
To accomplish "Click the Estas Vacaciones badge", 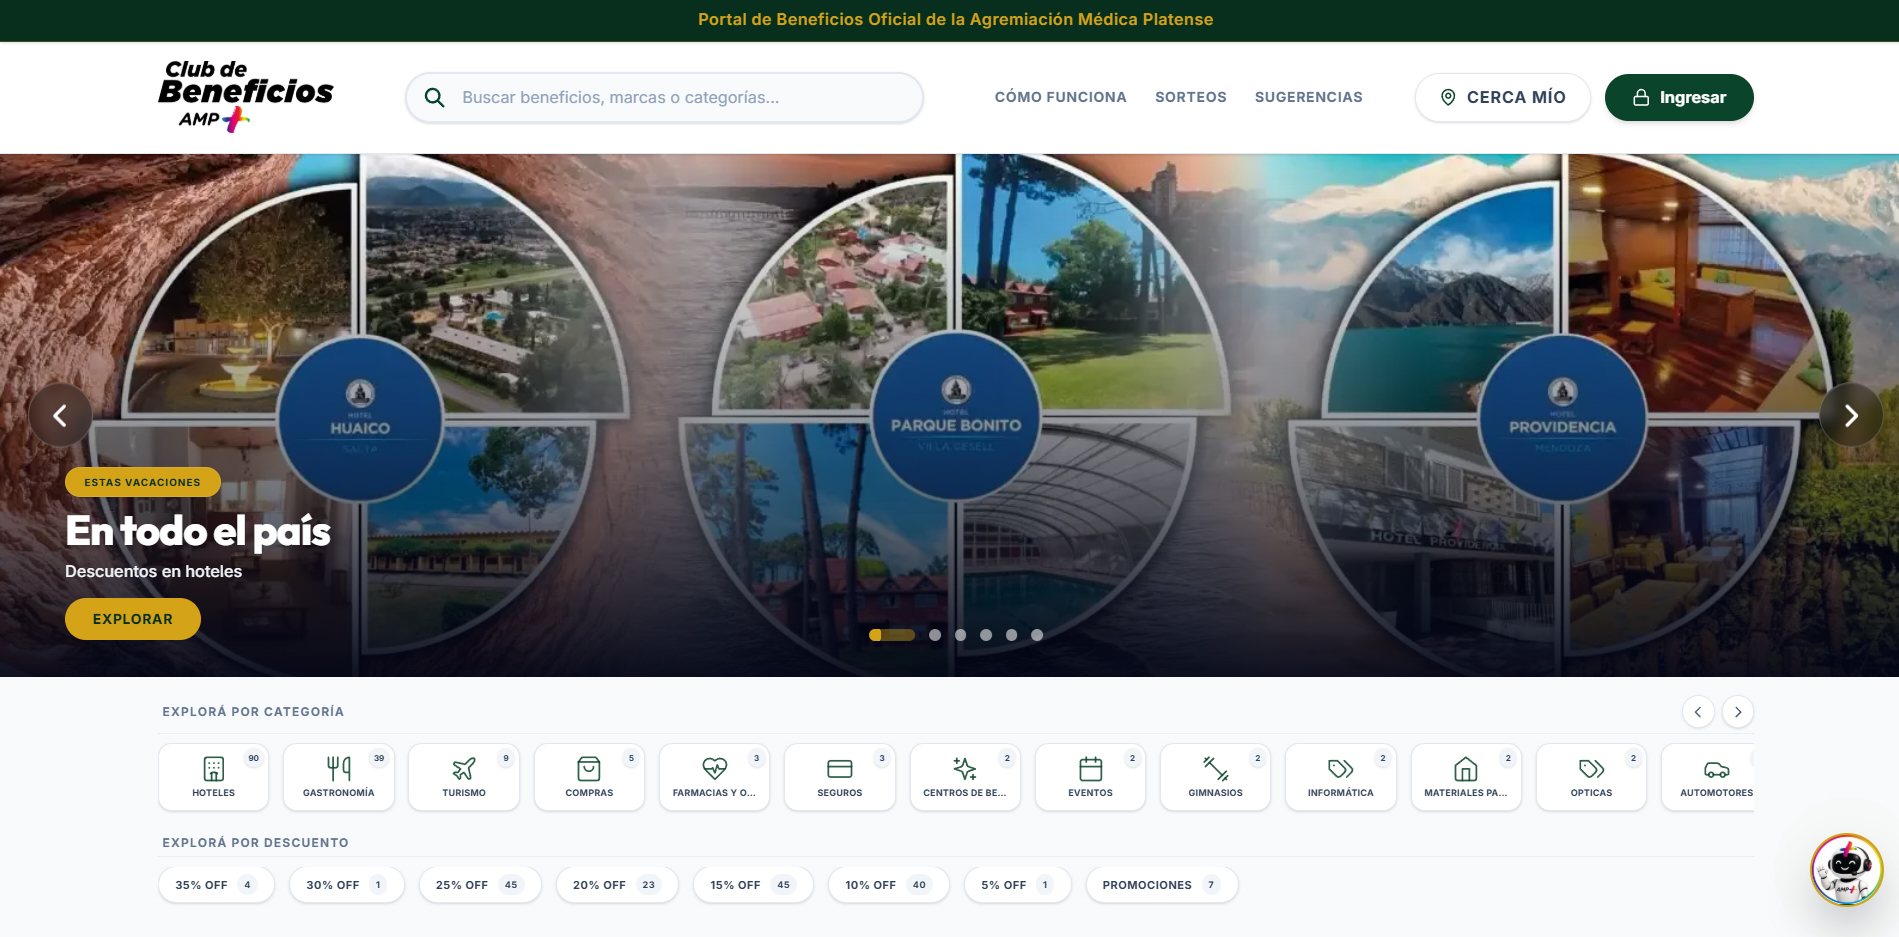I will pos(143,482).
